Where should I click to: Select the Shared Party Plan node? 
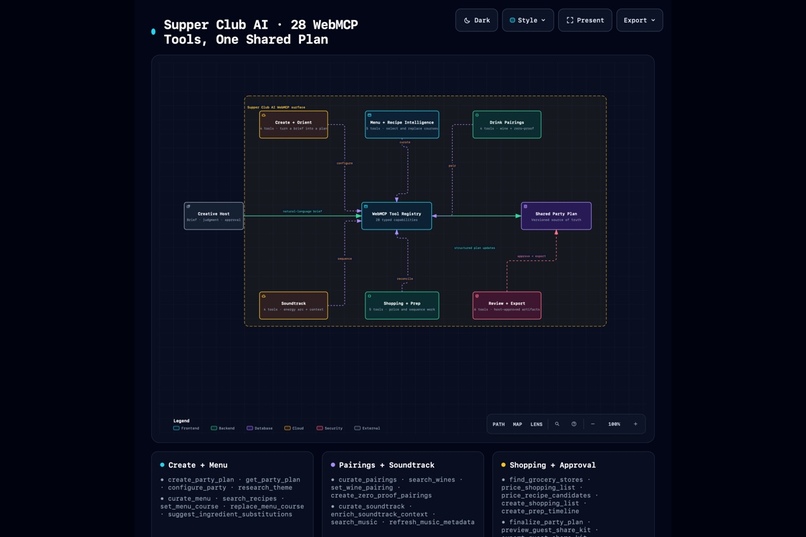(556, 216)
